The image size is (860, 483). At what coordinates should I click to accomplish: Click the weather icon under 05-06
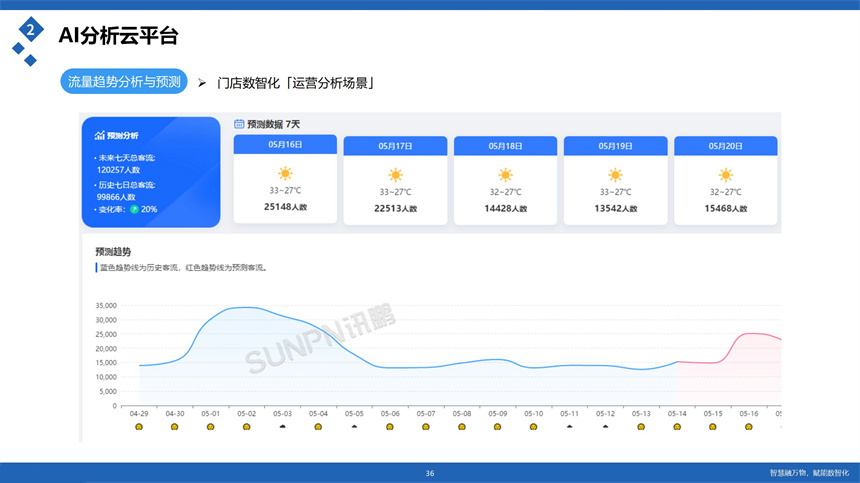[x=390, y=427]
